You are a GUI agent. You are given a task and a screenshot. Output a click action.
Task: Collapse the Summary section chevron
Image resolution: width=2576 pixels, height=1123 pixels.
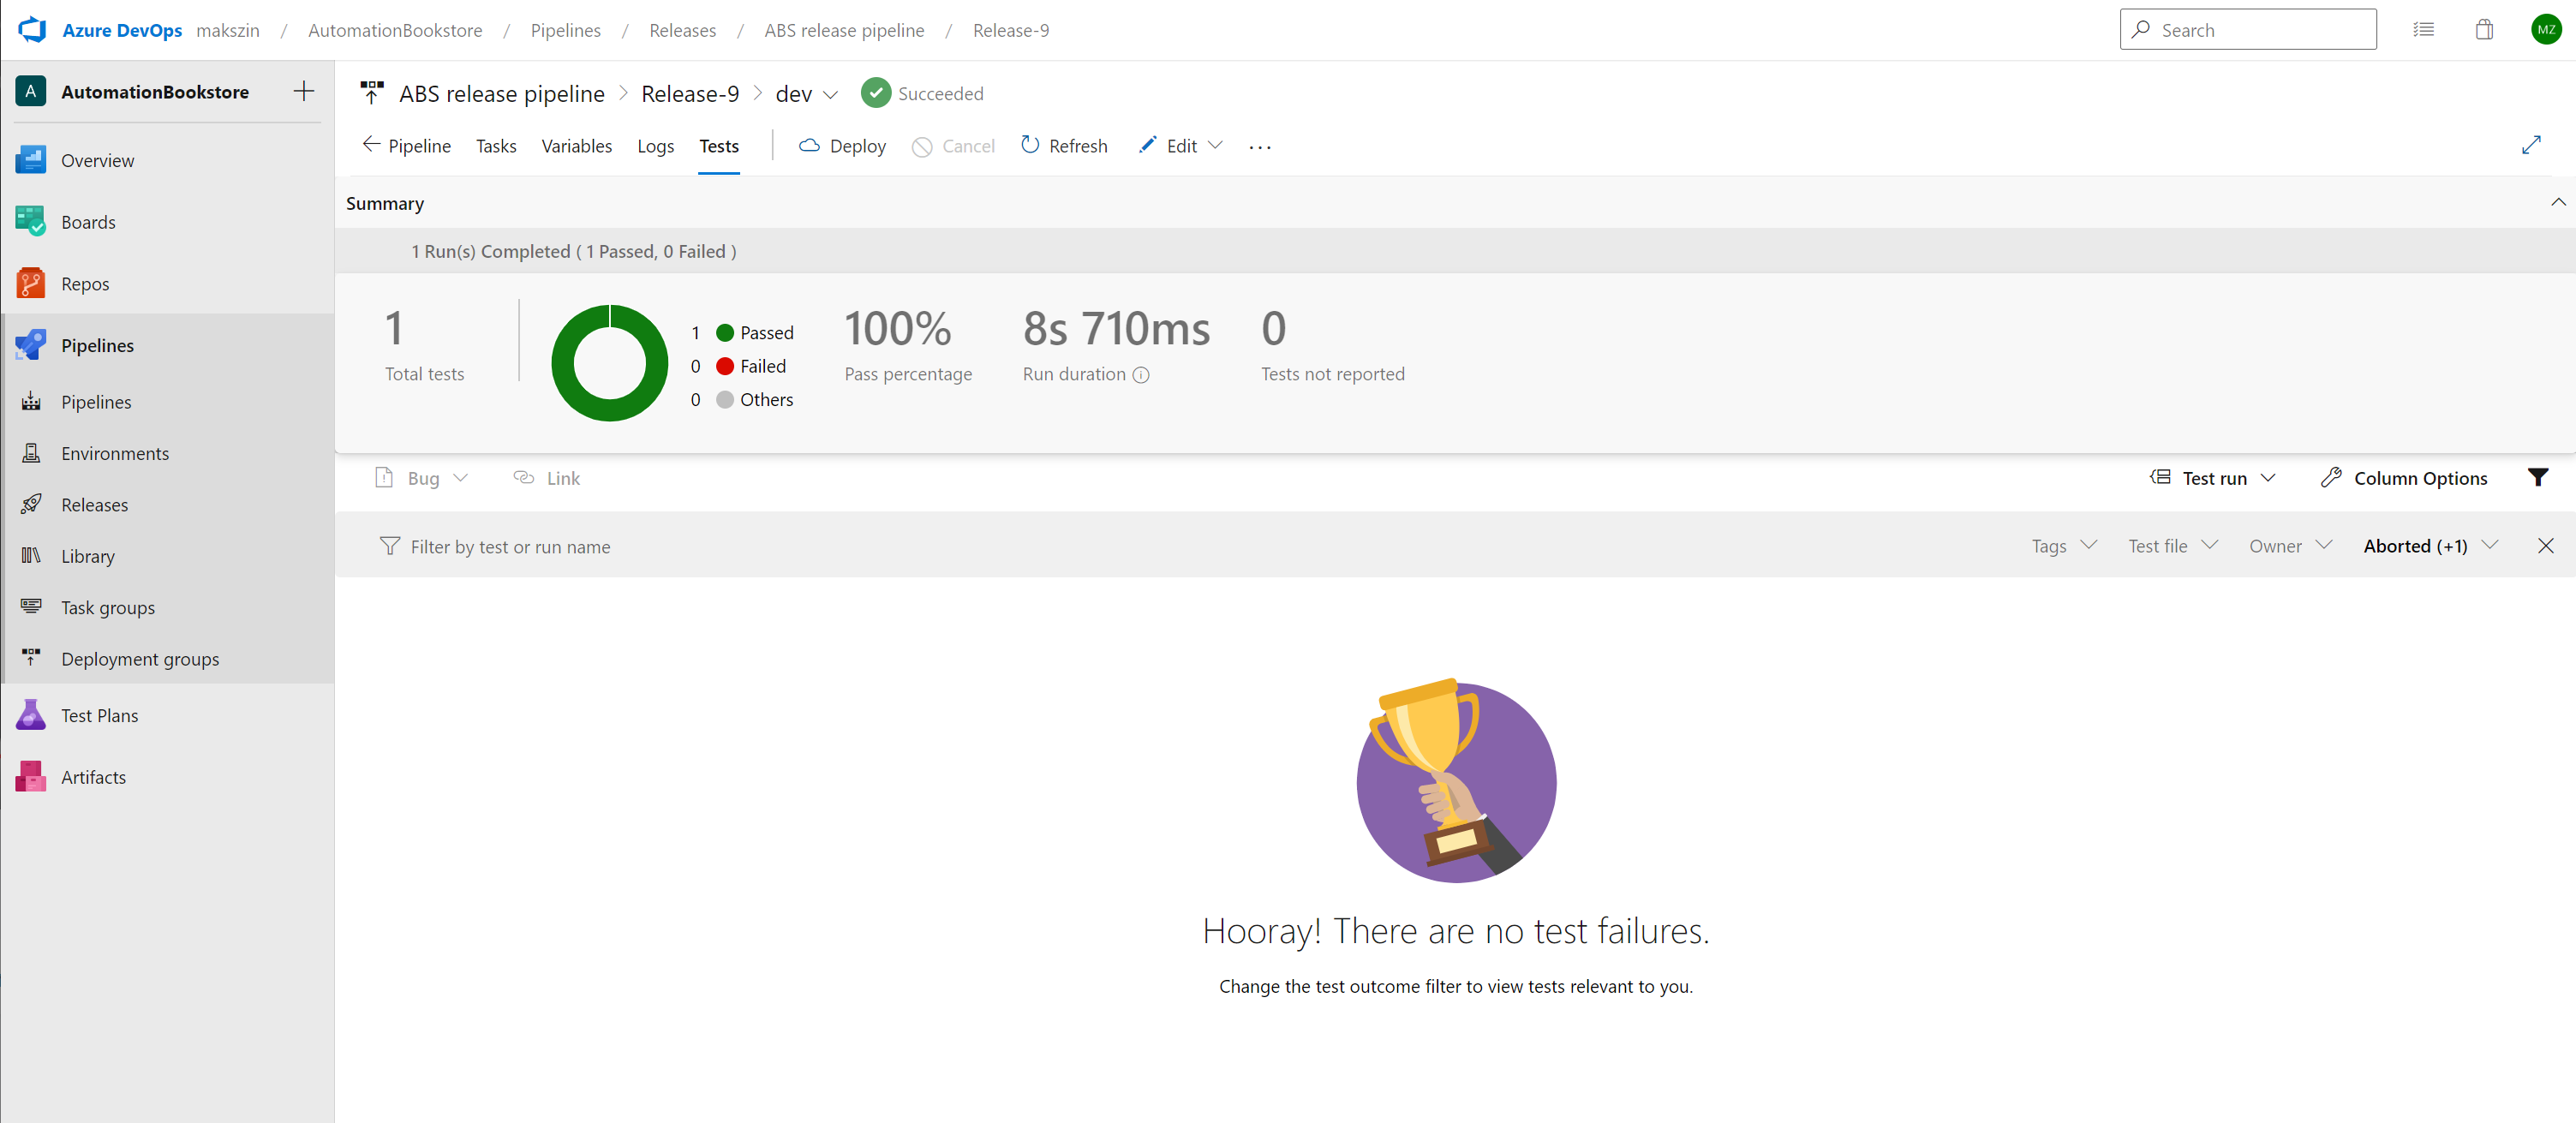2557,203
